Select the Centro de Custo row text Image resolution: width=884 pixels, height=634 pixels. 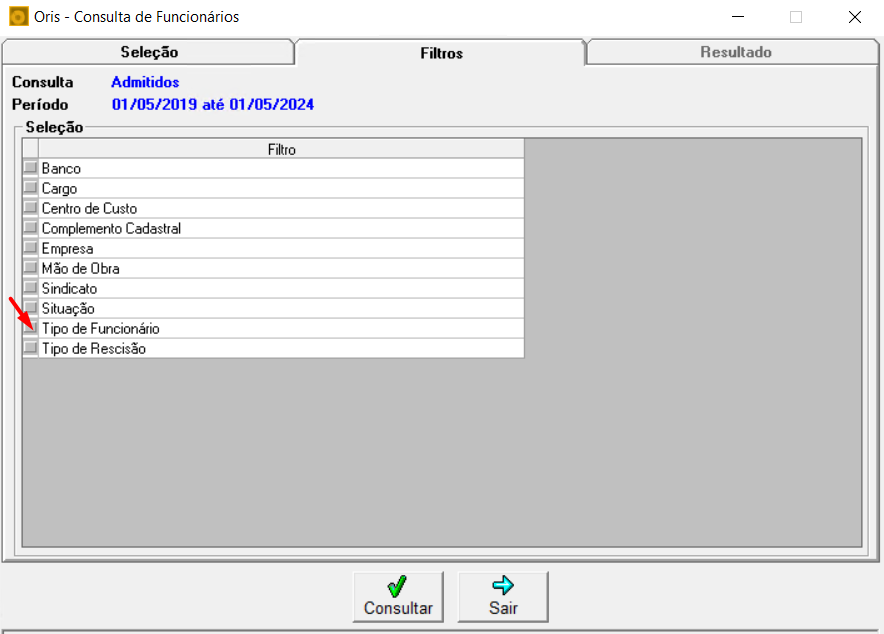click(x=89, y=209)
